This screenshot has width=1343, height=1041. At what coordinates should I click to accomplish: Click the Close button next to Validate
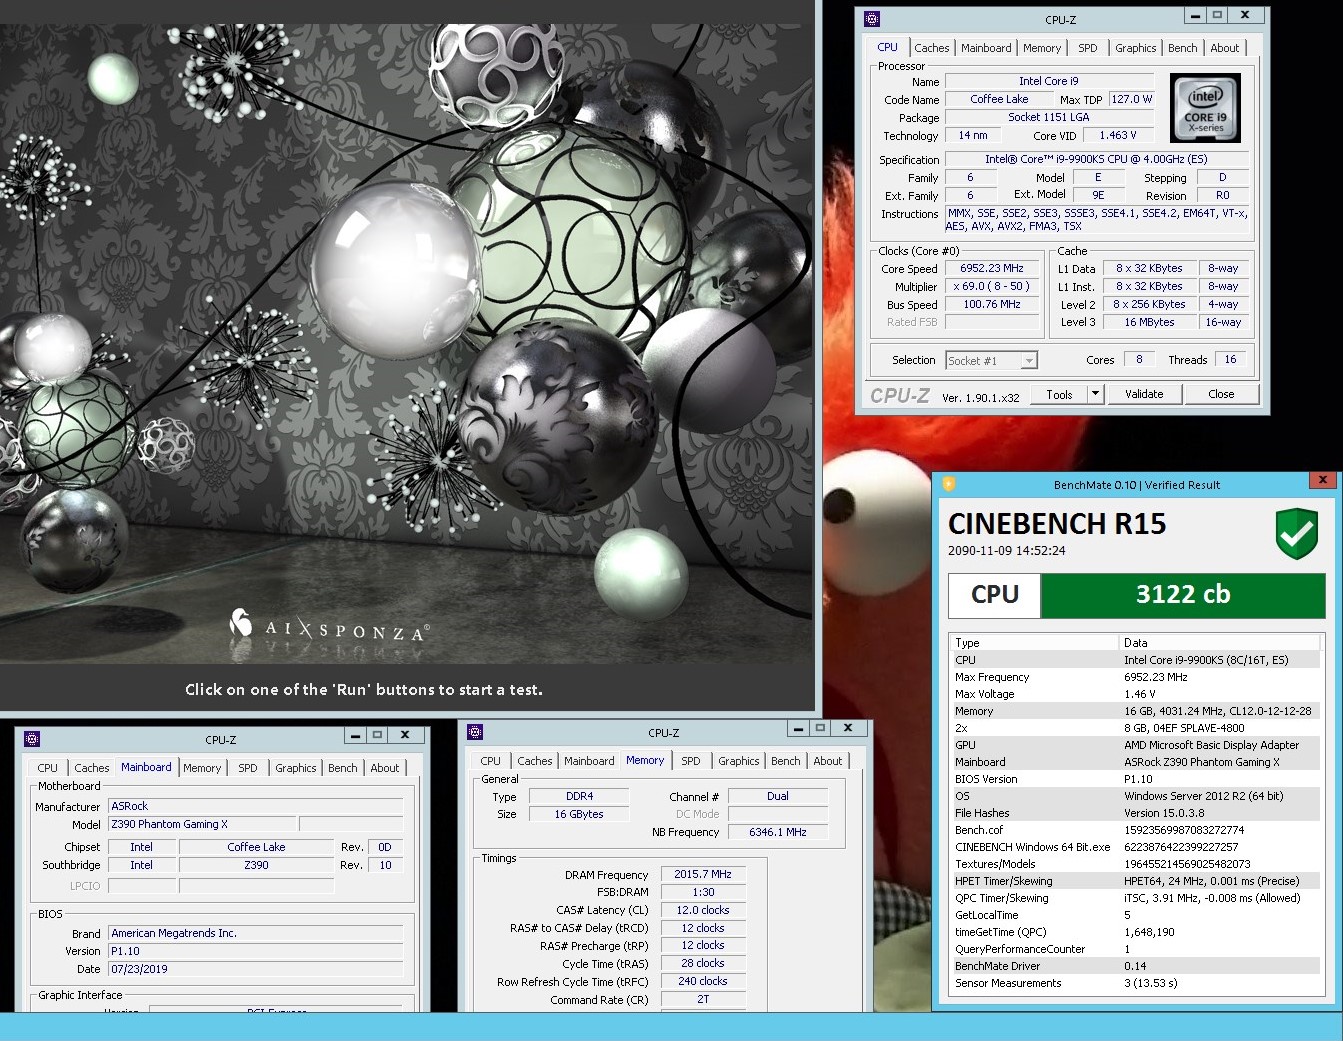(1220, 394)
